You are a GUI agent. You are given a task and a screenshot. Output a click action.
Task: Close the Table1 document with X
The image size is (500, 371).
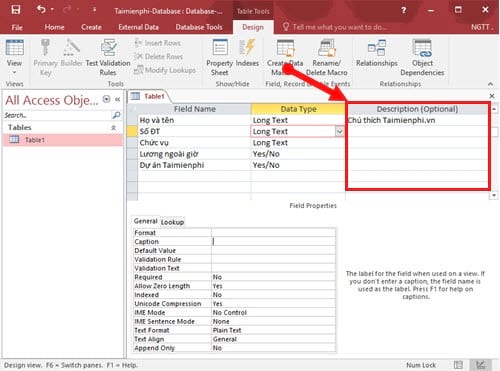(x=492, y=96)
